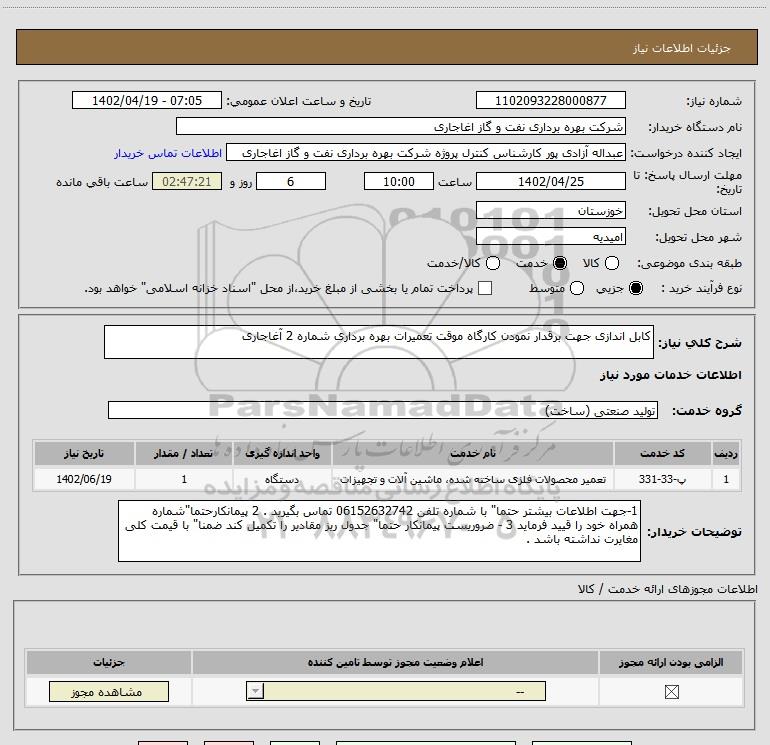770x745 pixels.
Task: Toggle the اسناد خزانه اسلامی payment checkbox
Action: 485,288
